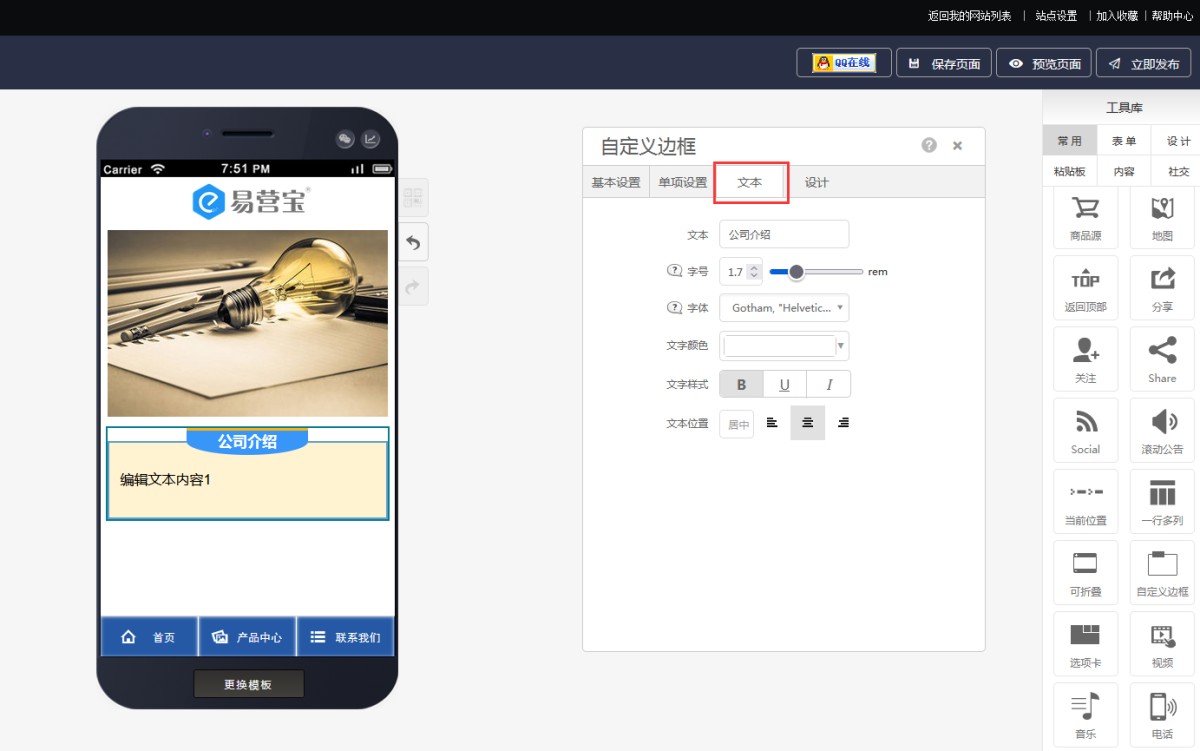Viewport: 1200px width, 751px height.
Task: Click the redo arrow beside phone preview
Action: tap(414, 286)
